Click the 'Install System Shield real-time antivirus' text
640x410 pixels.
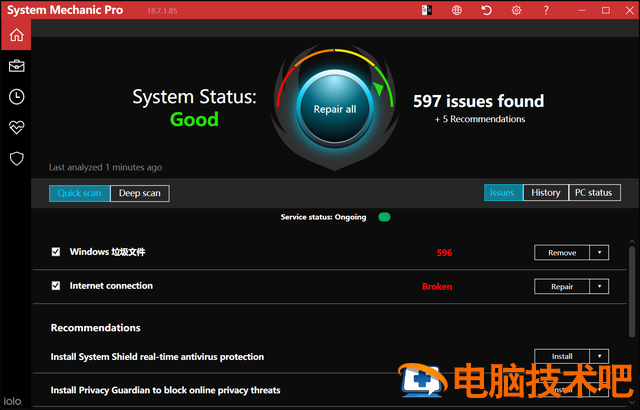(x=157, y=357)
